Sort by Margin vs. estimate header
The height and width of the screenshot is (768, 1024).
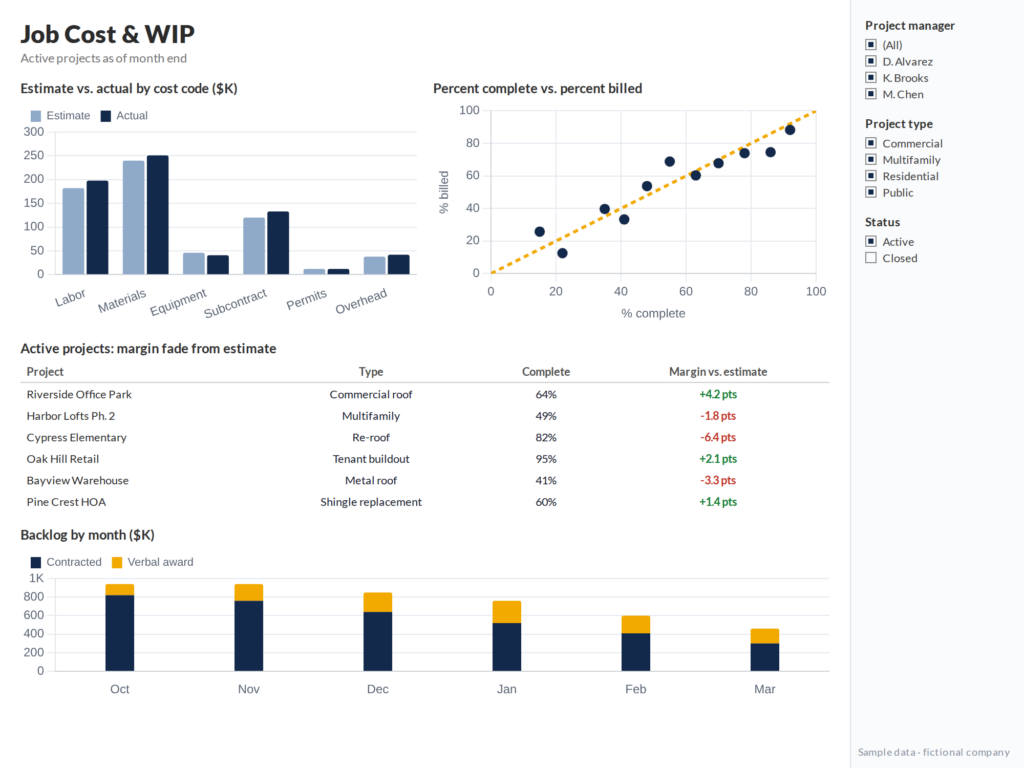click(x=718, y=372)
